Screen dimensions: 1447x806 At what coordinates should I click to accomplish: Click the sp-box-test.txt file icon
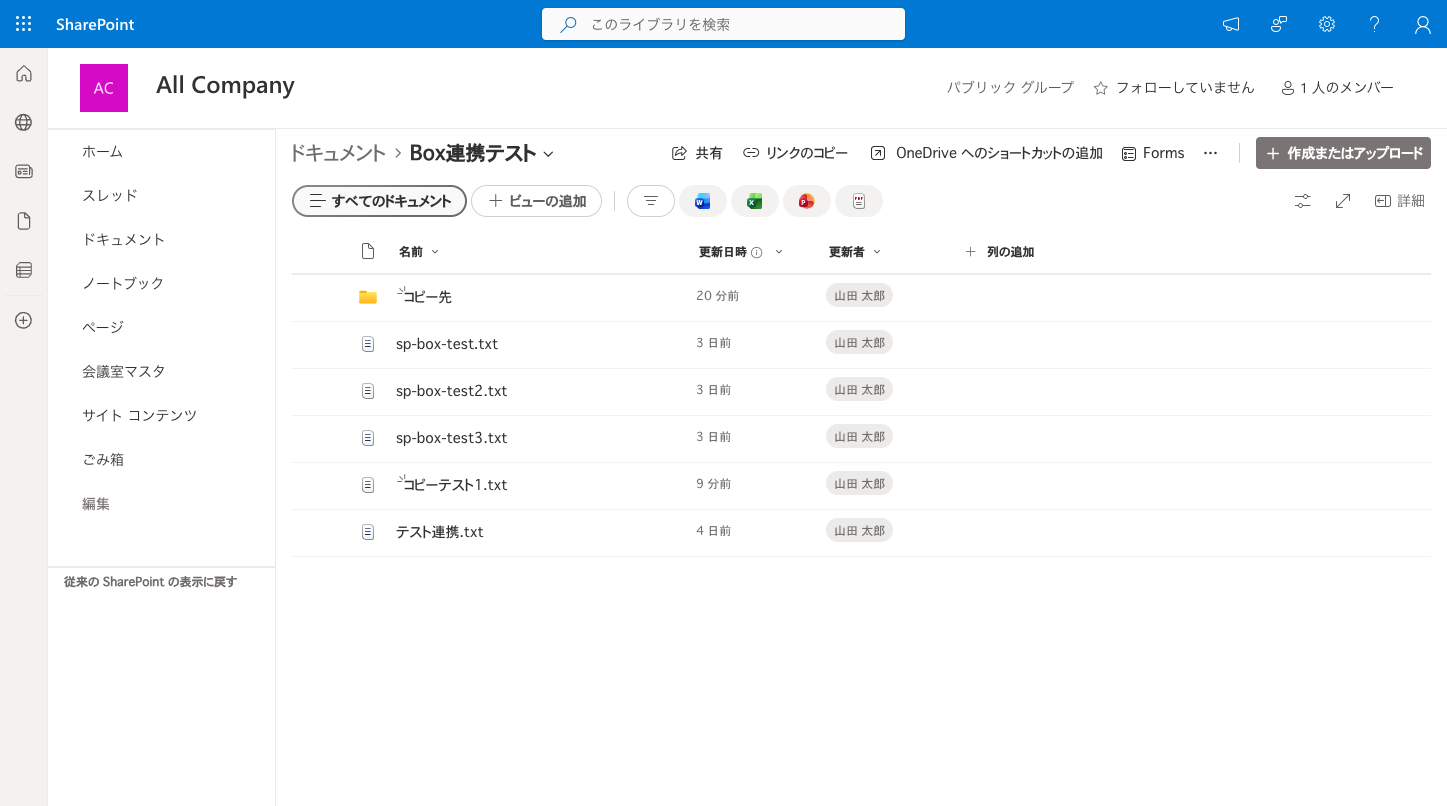point(368,344)
